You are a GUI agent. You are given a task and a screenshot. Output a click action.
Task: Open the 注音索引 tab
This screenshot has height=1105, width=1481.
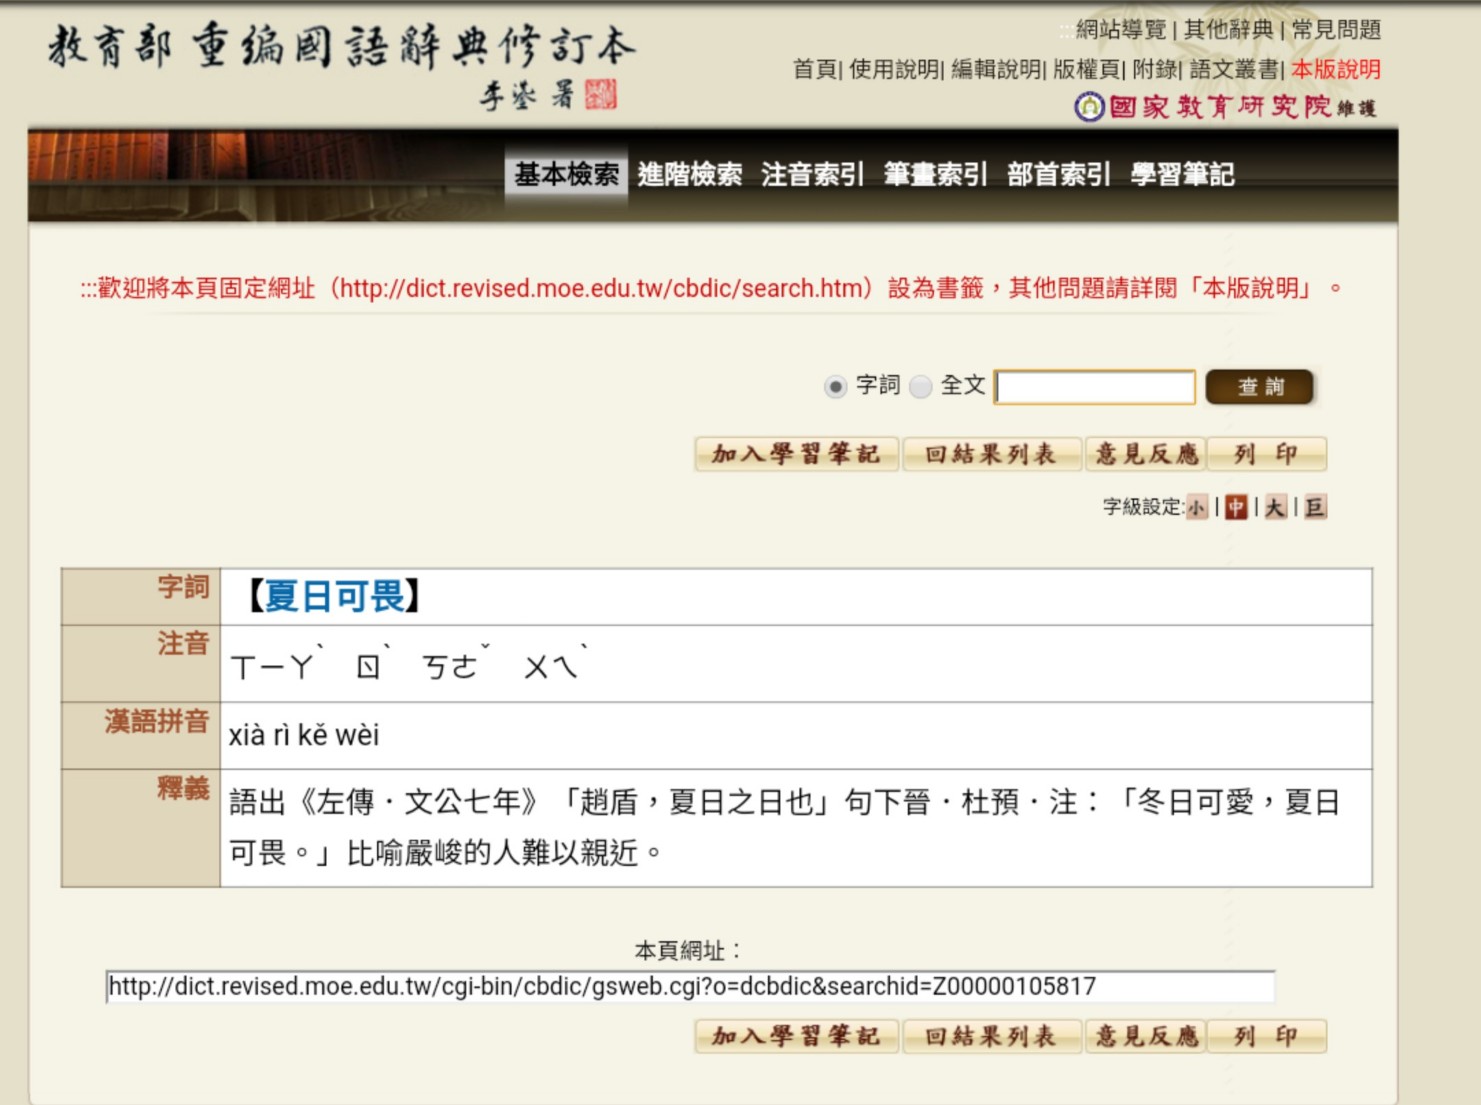click(x=812, y=175)
